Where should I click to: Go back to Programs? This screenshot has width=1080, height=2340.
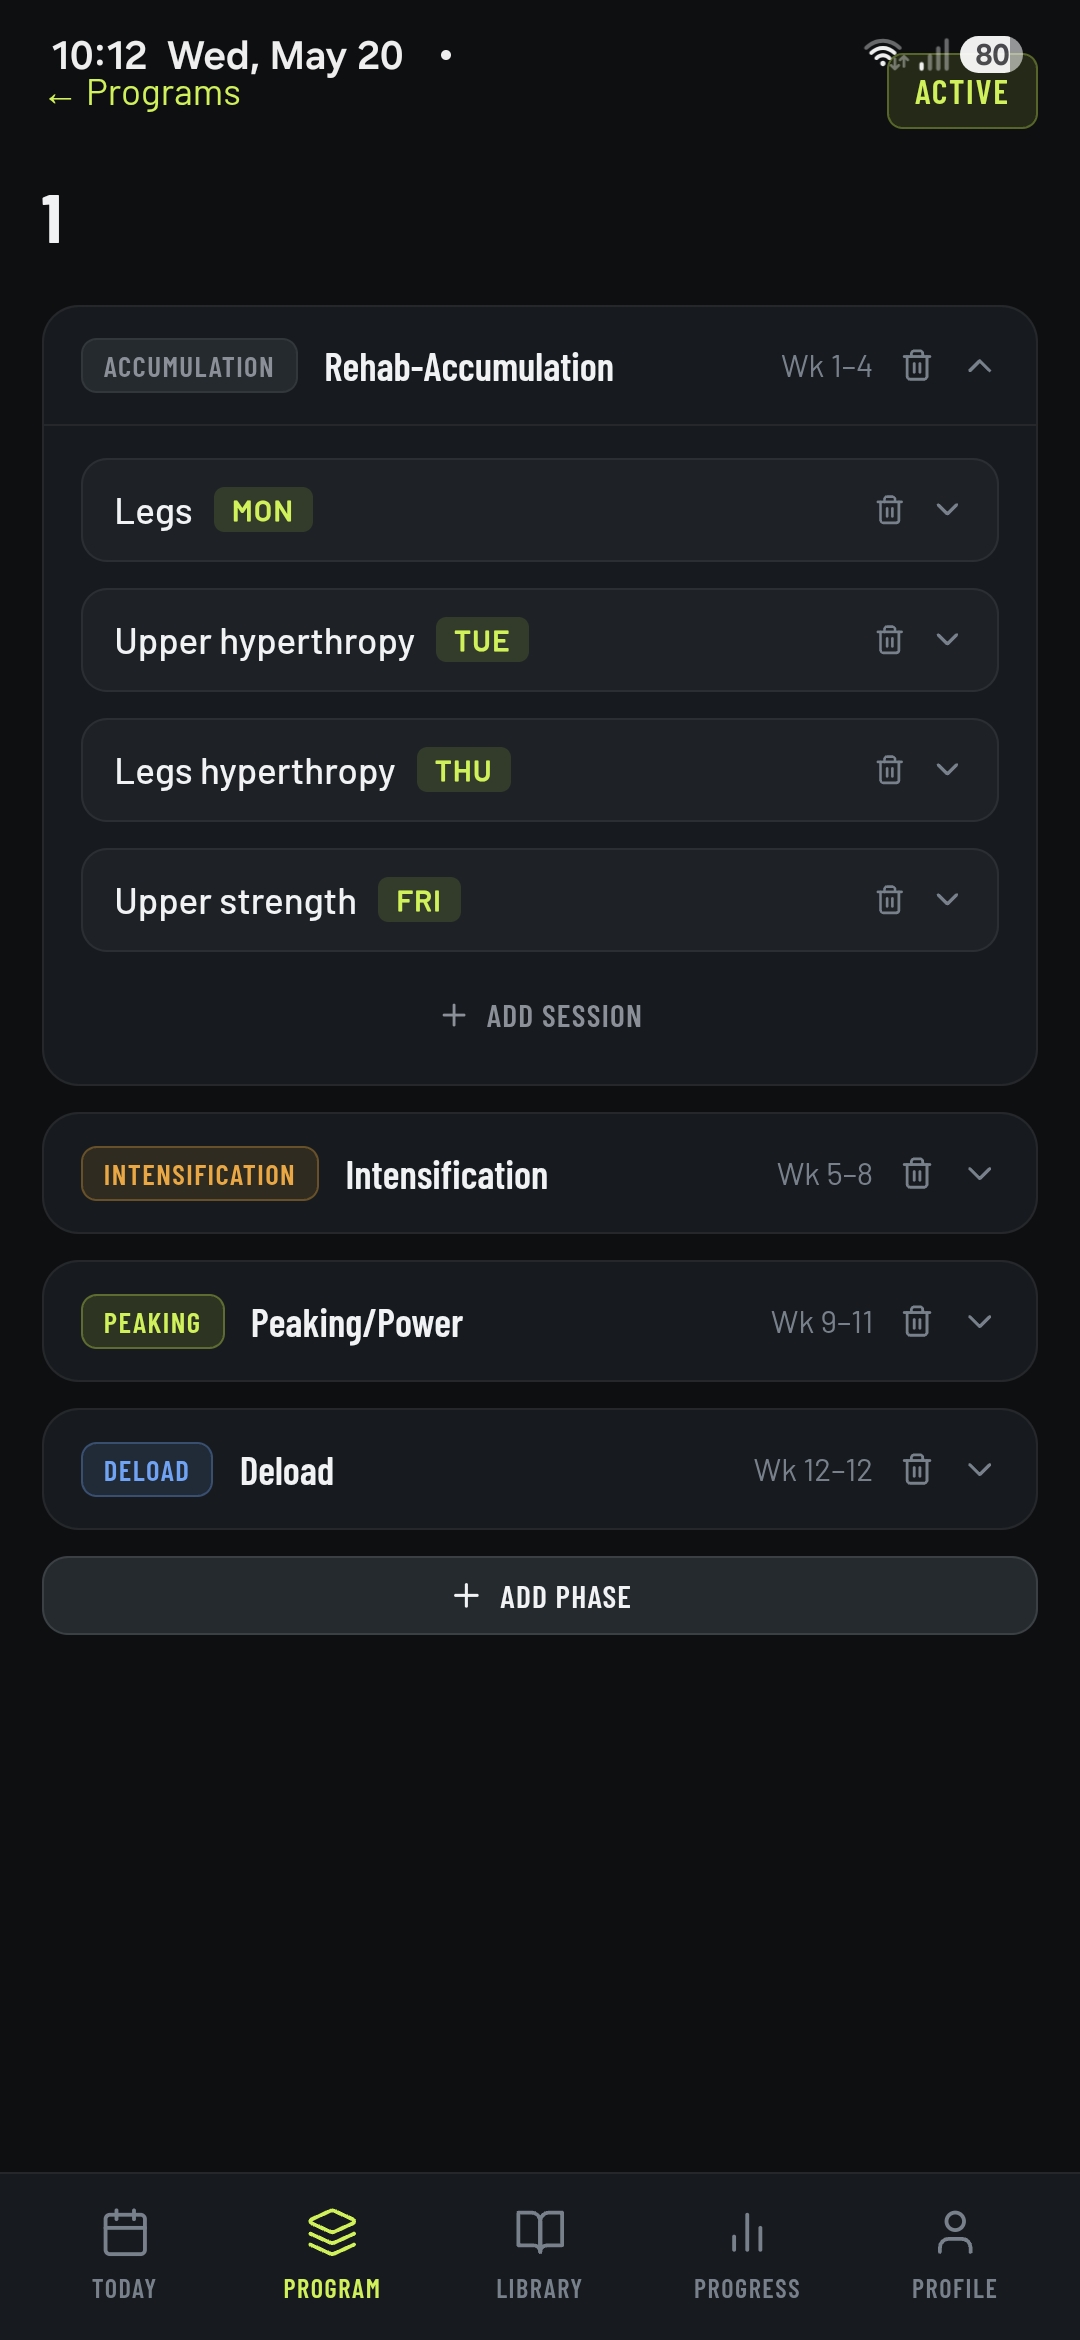(144, 94)
